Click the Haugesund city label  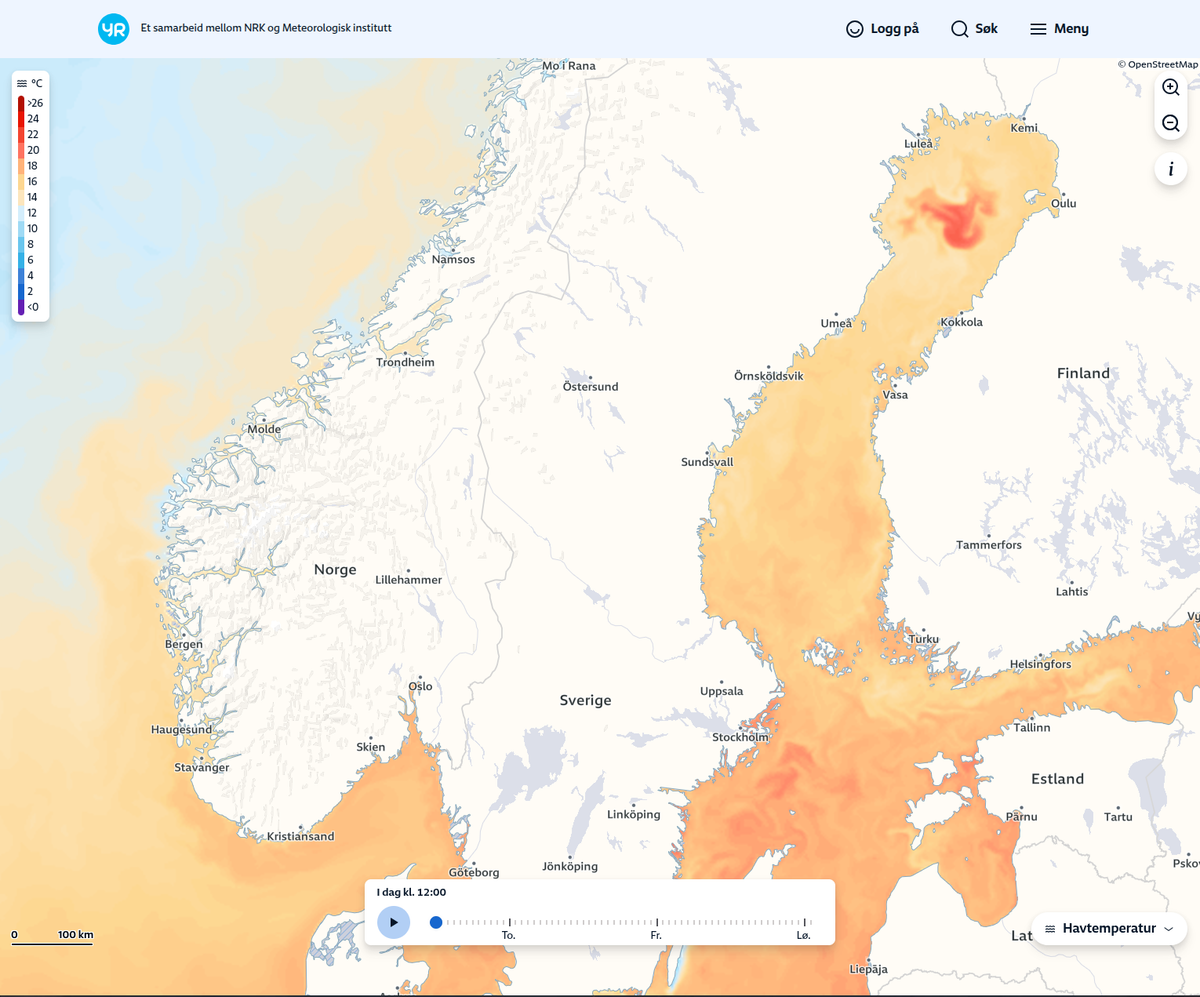click(182, 729)
